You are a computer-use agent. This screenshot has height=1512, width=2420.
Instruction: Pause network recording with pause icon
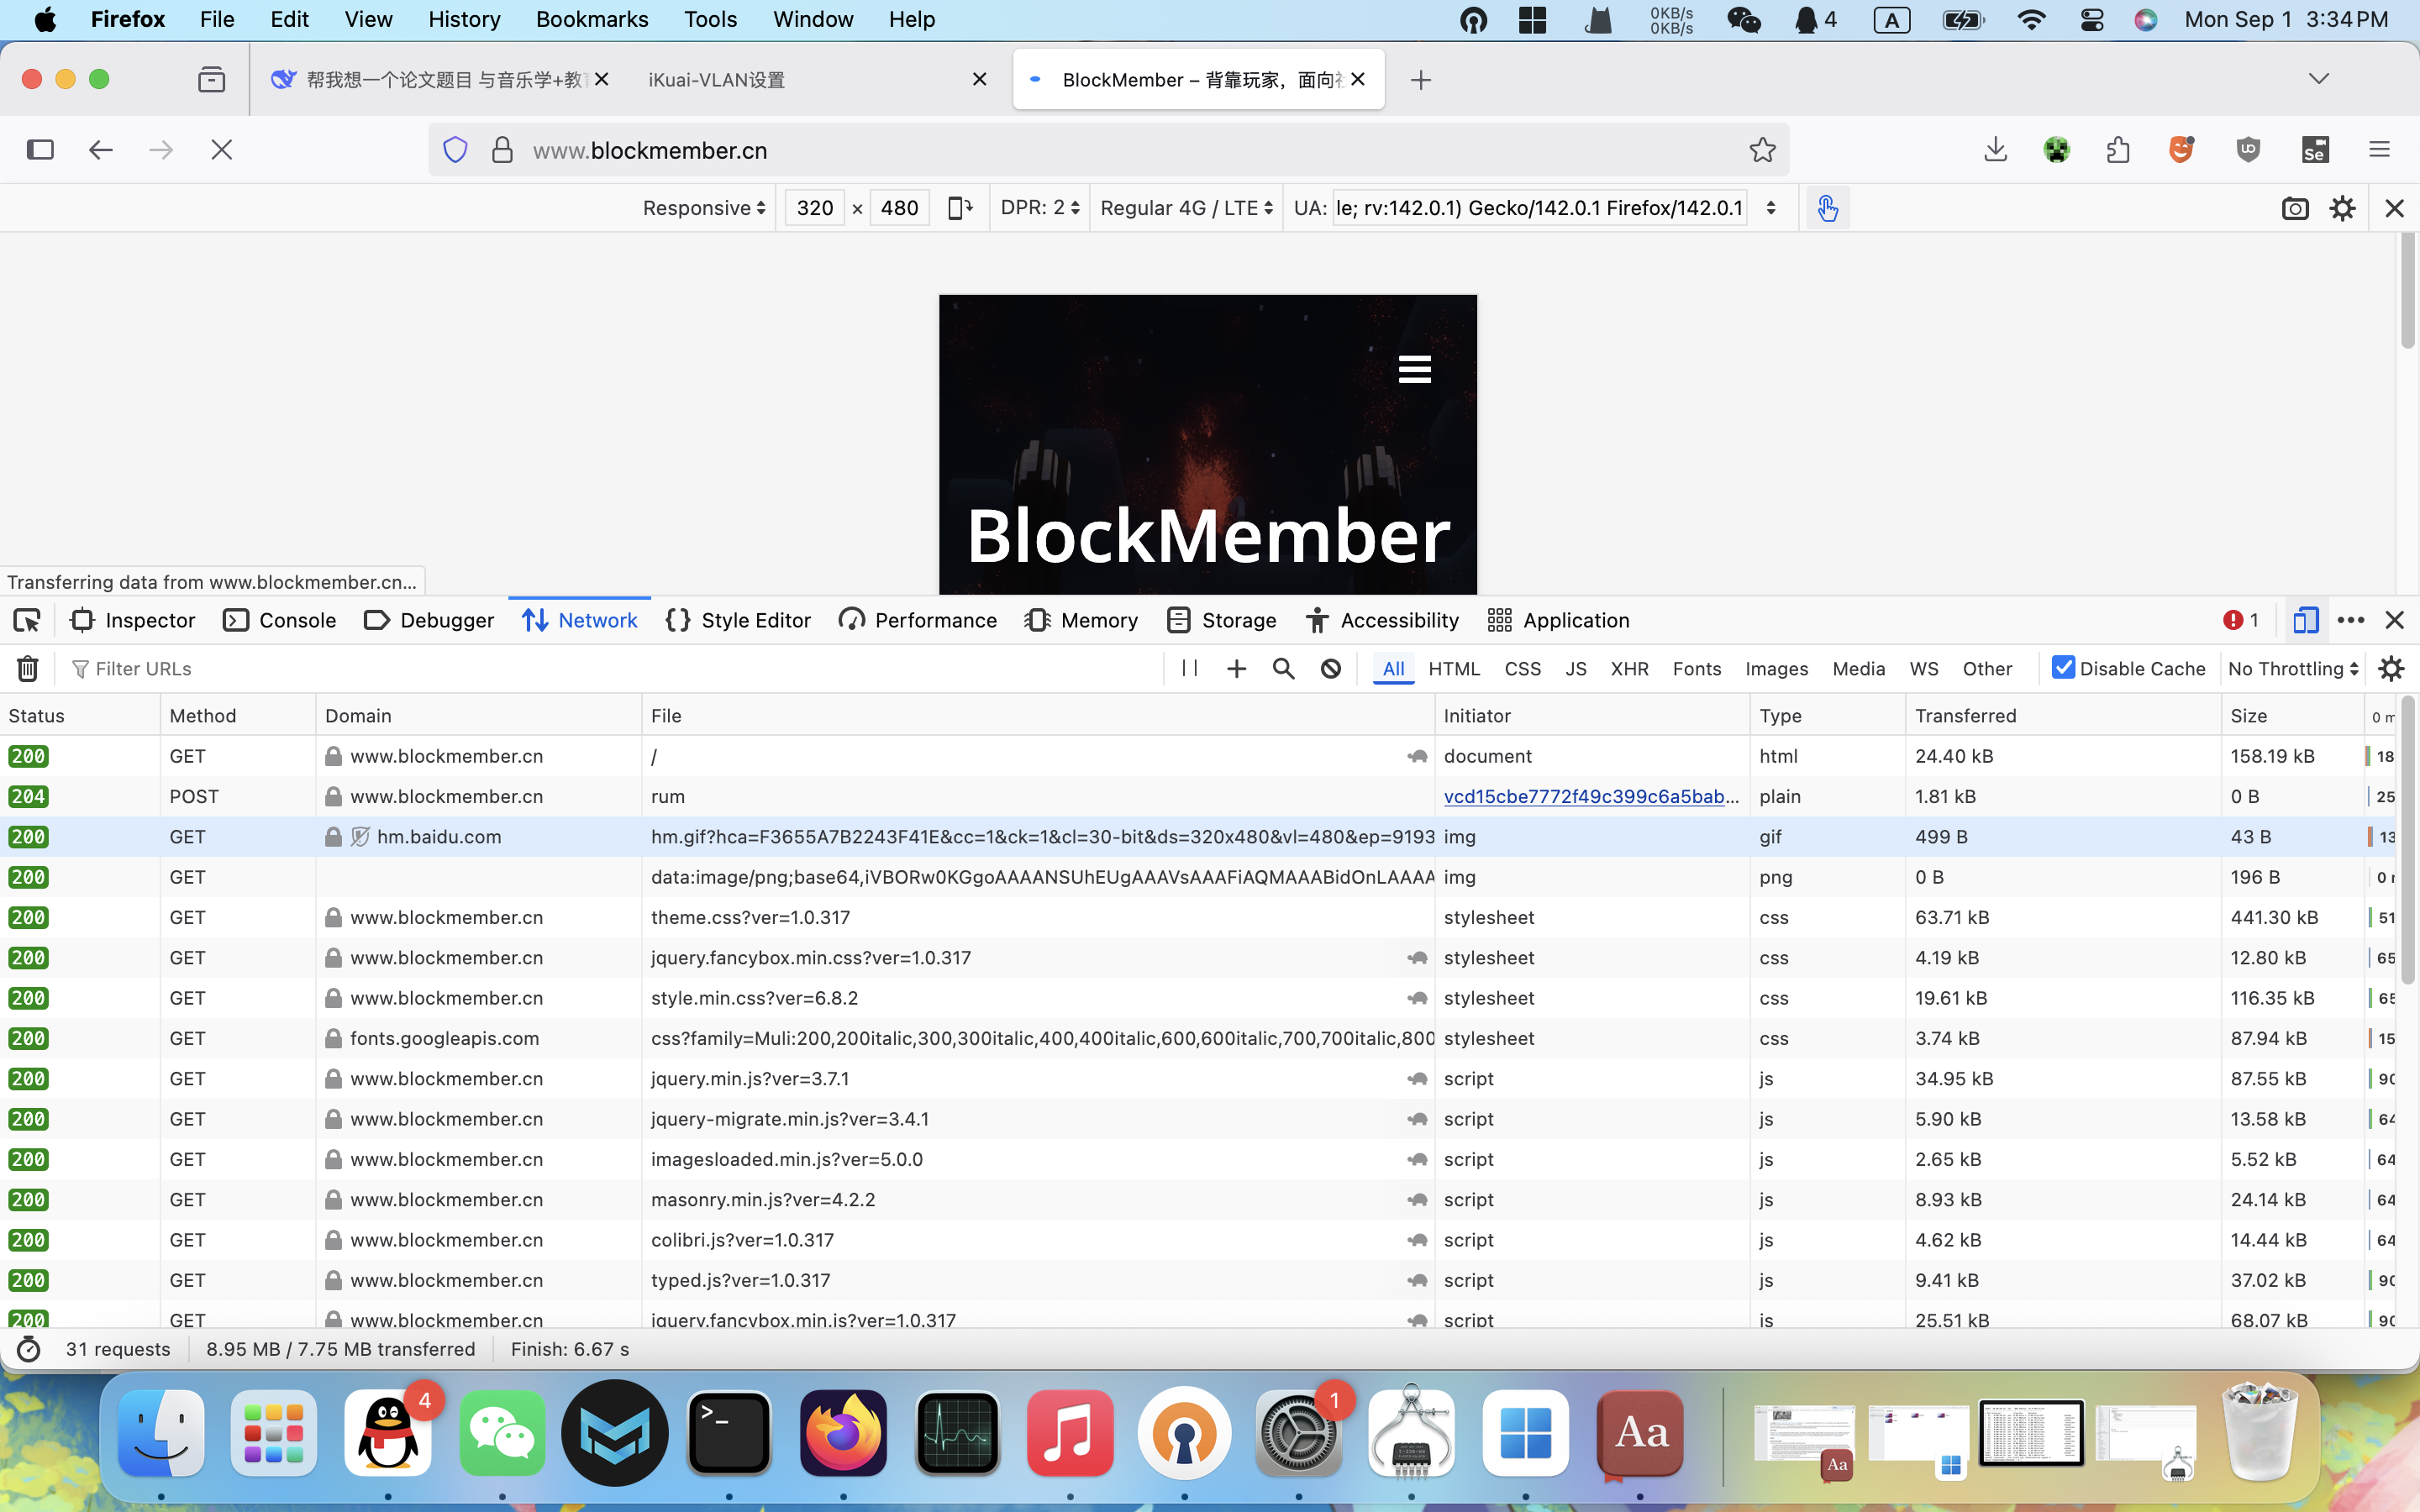pyautogui.click(x=1189, y=668)
